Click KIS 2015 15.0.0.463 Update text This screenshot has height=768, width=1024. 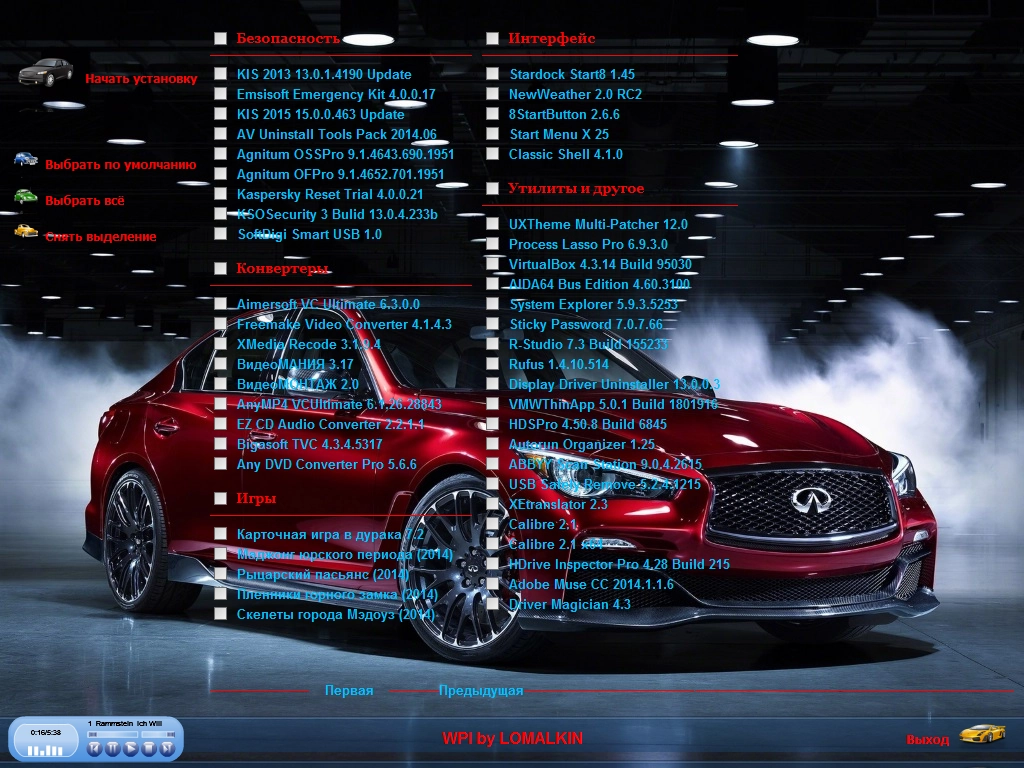click(x=320, y=114)
